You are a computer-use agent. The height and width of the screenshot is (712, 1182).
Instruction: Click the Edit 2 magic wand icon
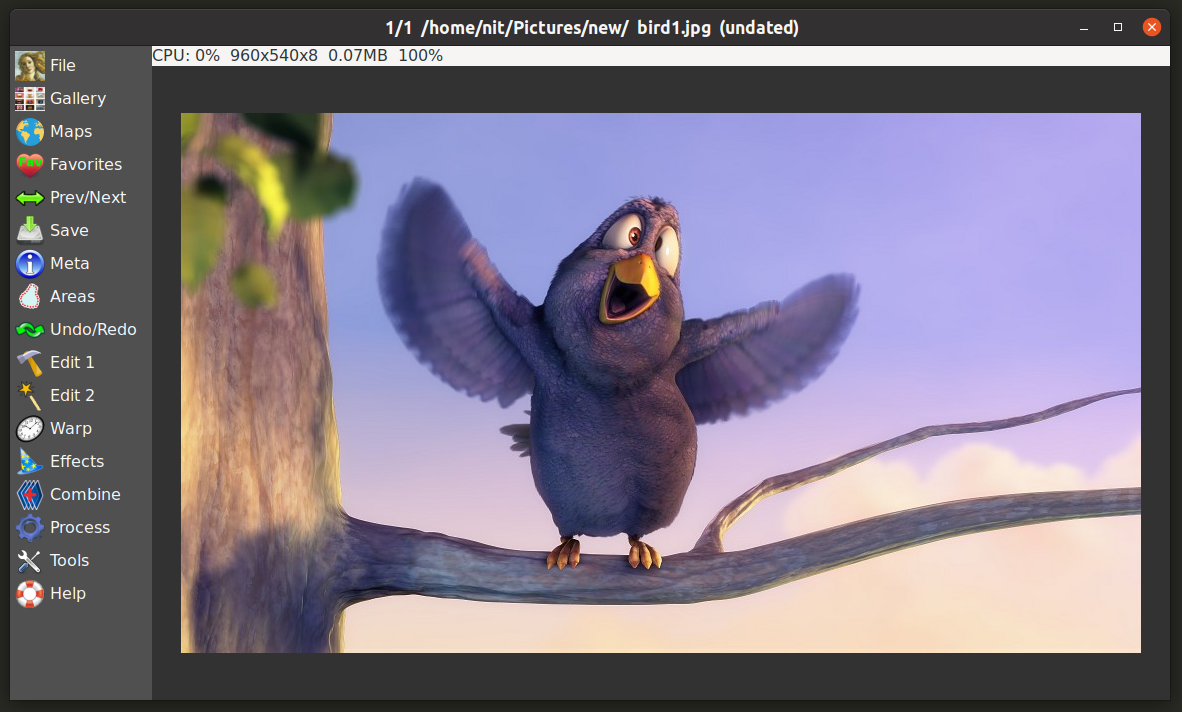point(29,396)
